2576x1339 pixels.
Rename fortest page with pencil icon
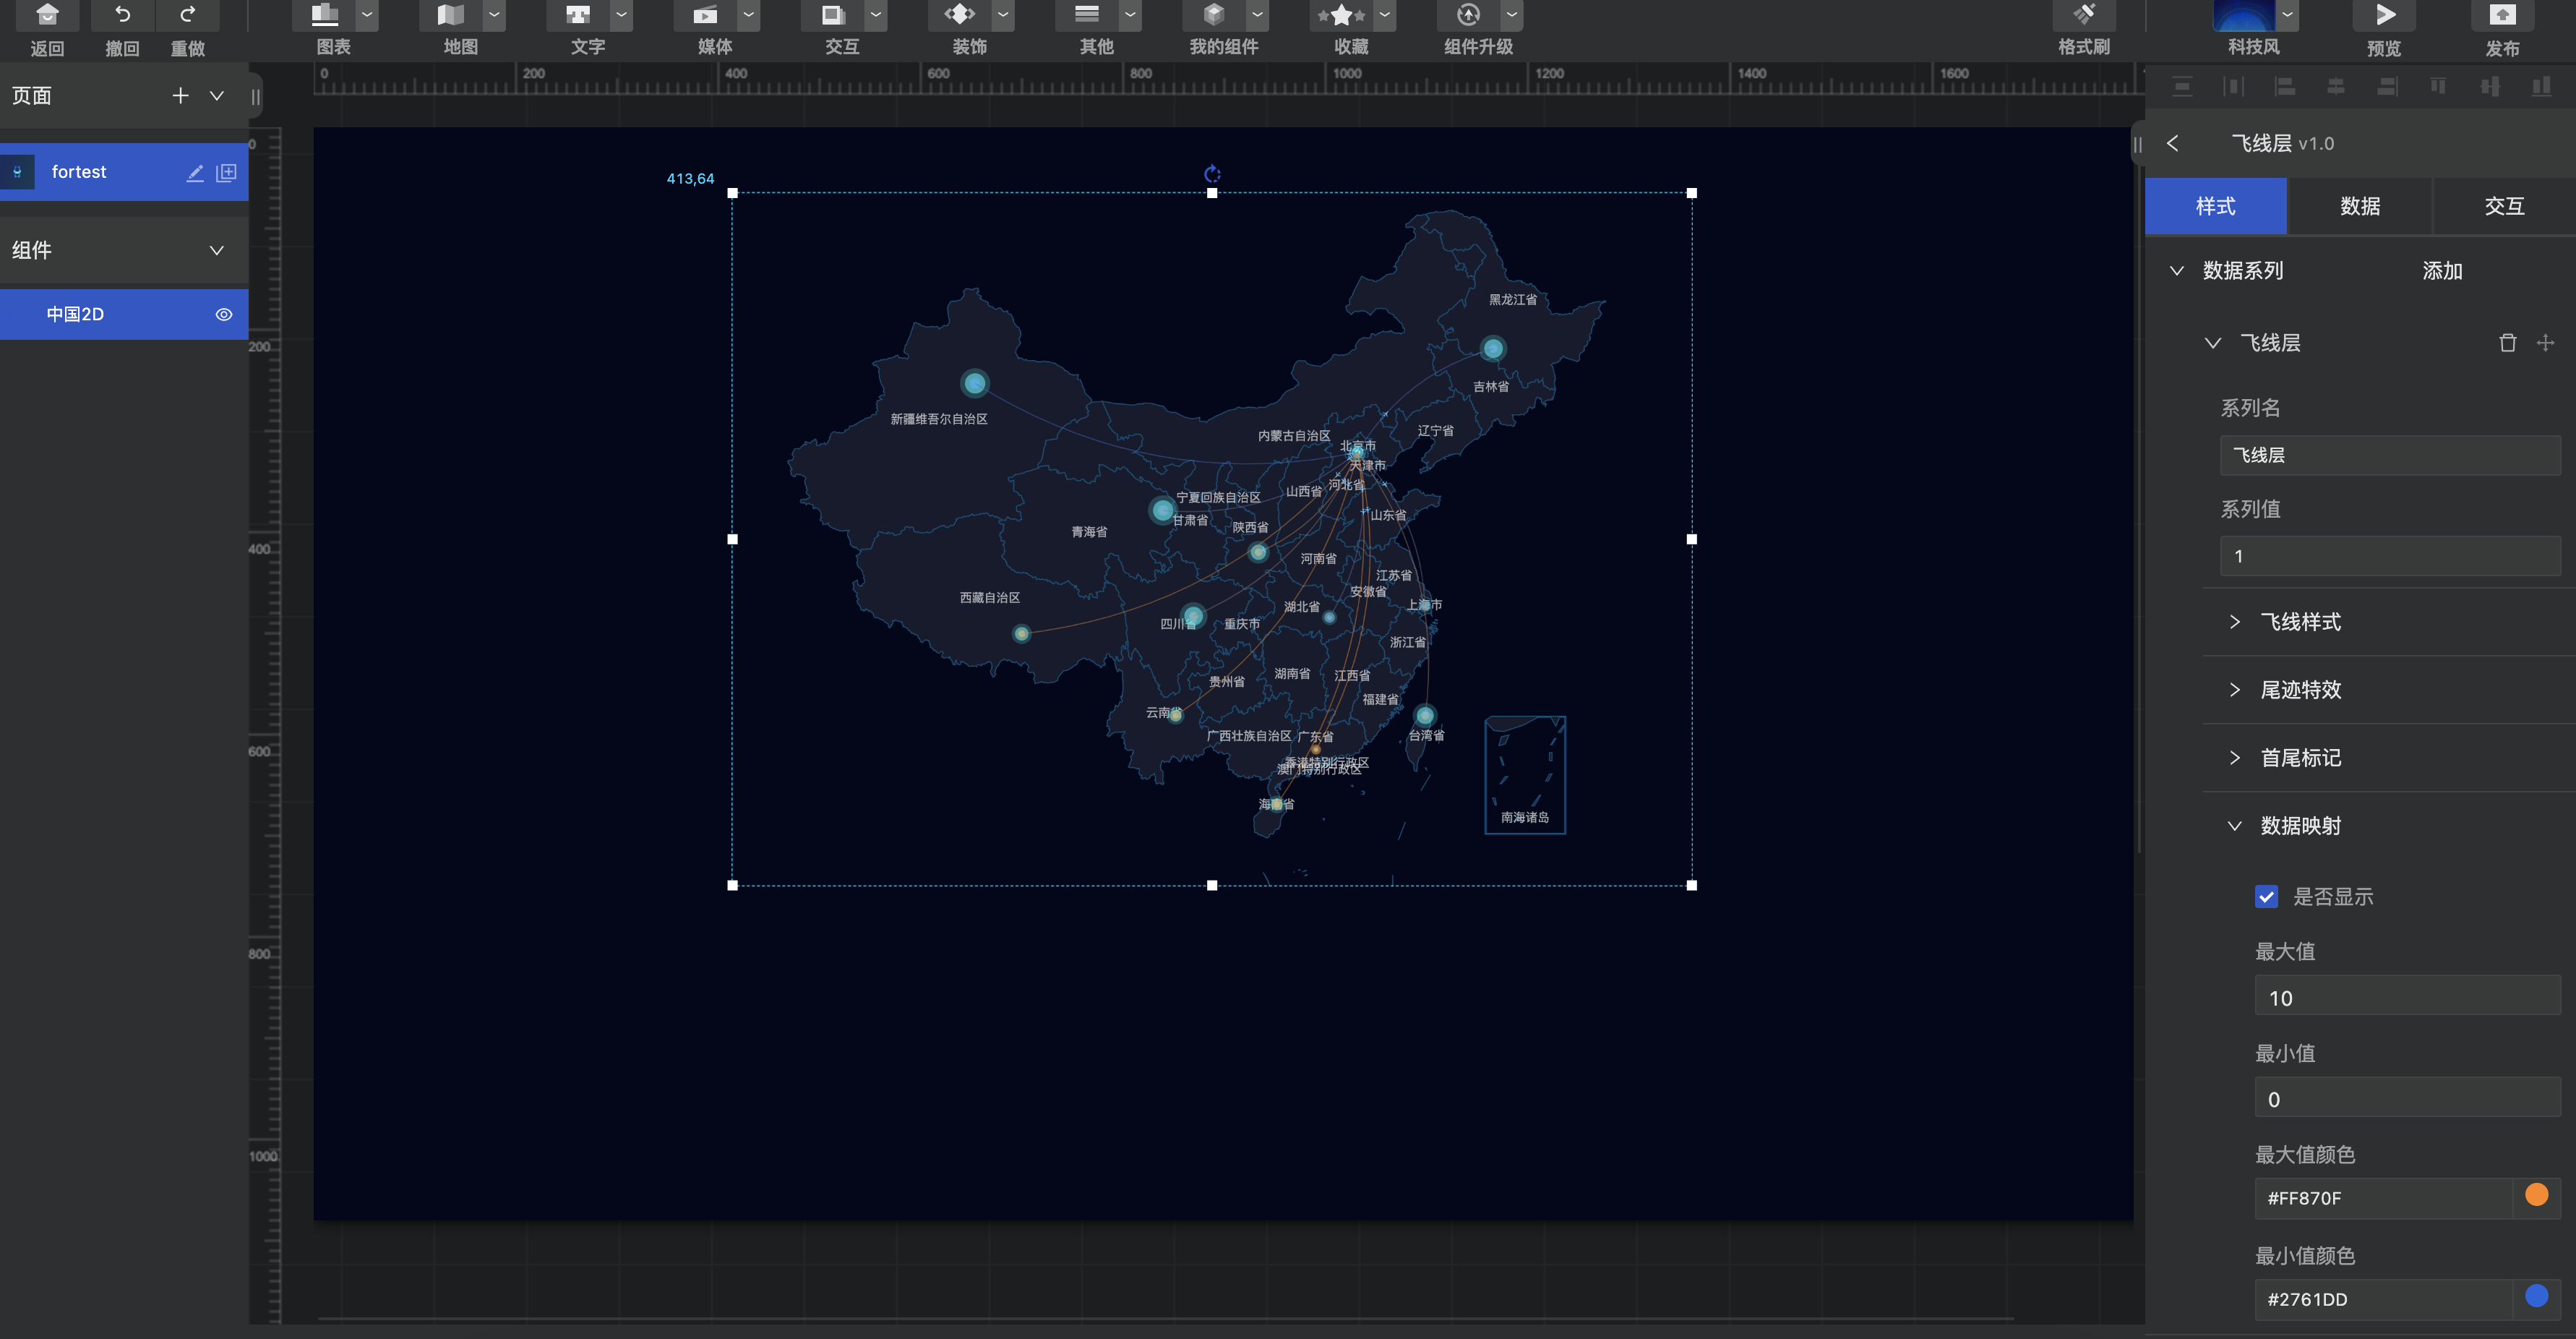[x=195, y=173]
